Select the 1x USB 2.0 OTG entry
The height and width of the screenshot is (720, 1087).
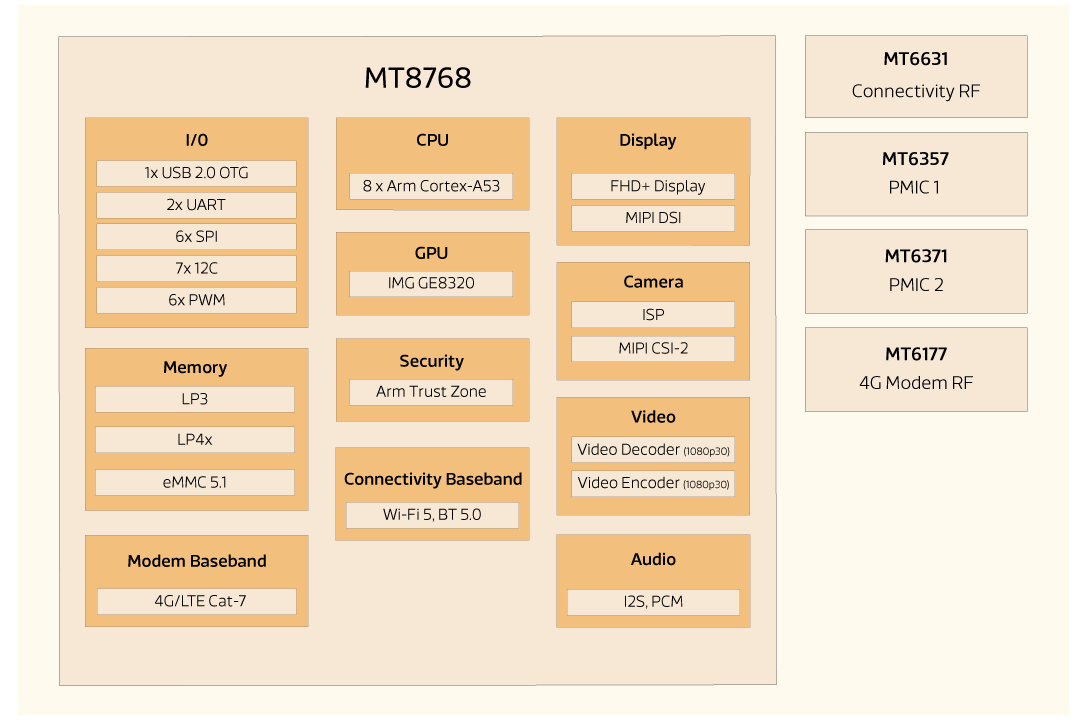(x=195, y=172)
